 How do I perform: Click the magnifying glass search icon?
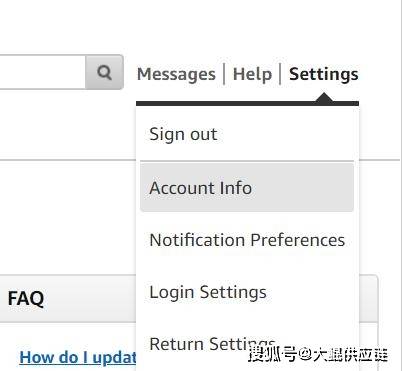click(x=104, y=72)
